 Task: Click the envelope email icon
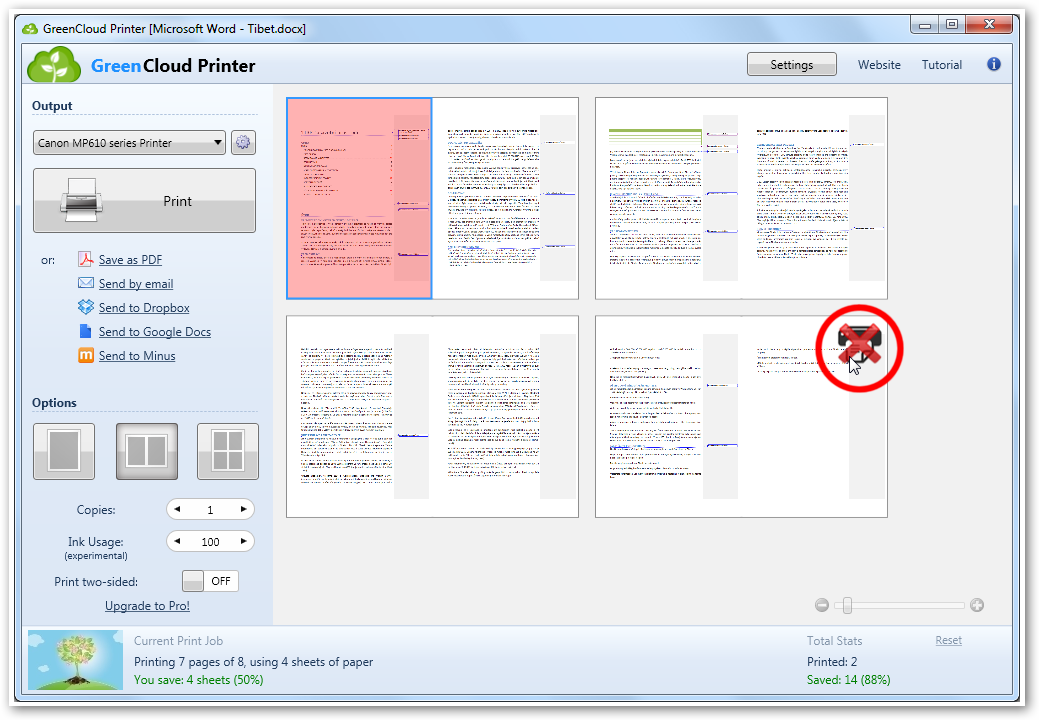click(x=85, y=283)
